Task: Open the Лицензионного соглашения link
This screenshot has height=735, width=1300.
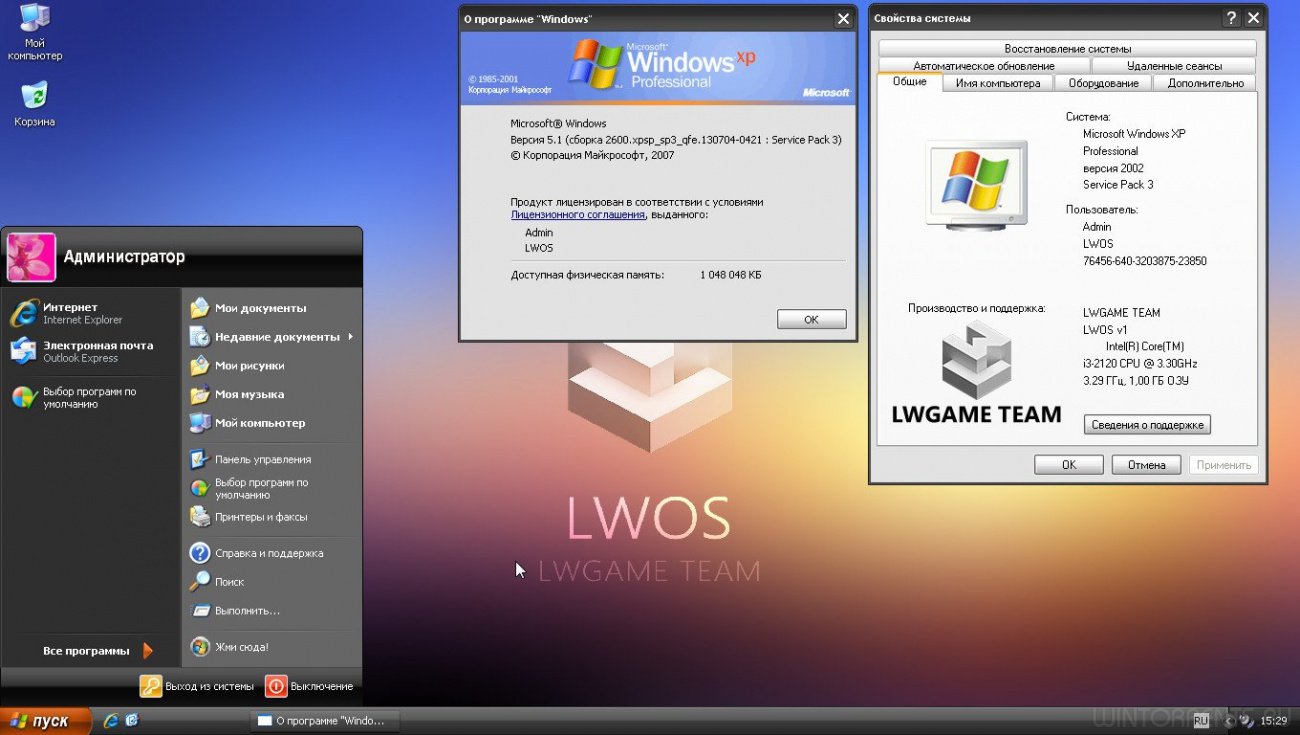Action: [x=577, y=214]
